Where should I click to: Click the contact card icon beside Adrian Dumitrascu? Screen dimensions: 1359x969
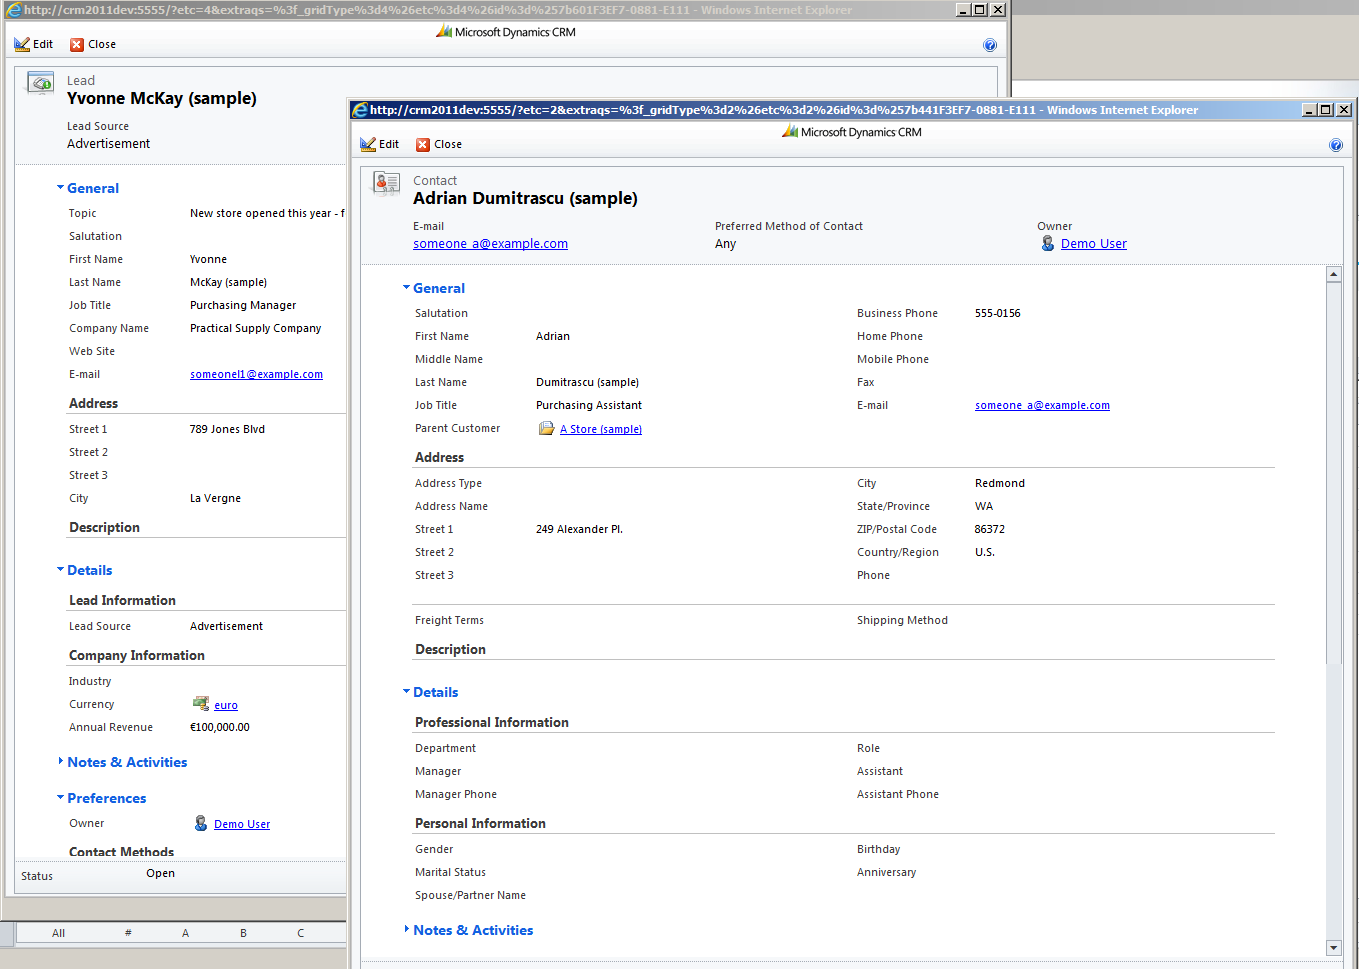click(385, 184)
